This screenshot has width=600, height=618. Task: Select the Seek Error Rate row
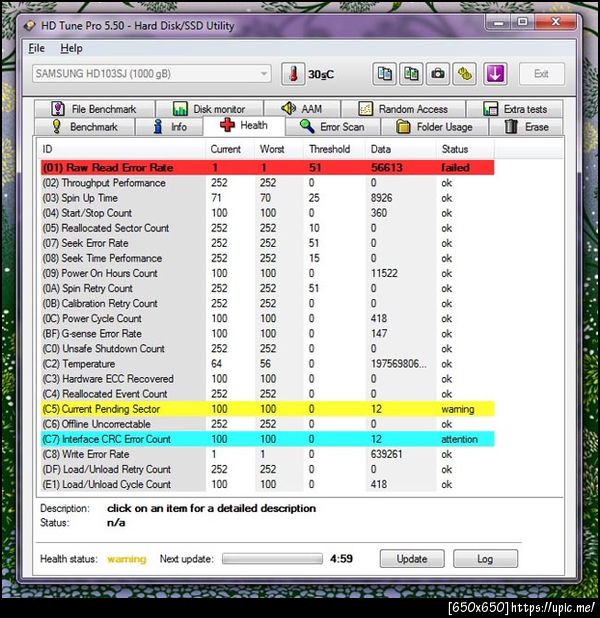coord(267,243)
